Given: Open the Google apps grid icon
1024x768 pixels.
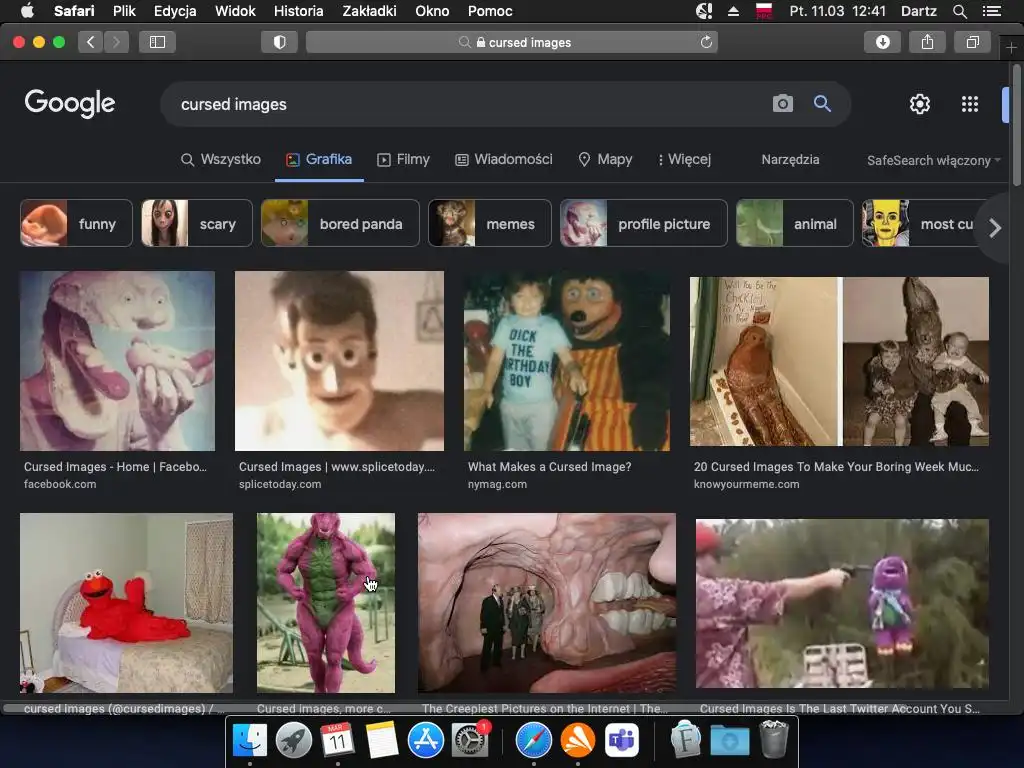Looking at the screenshot, I should pyautogui.click(x=970, y=104).
